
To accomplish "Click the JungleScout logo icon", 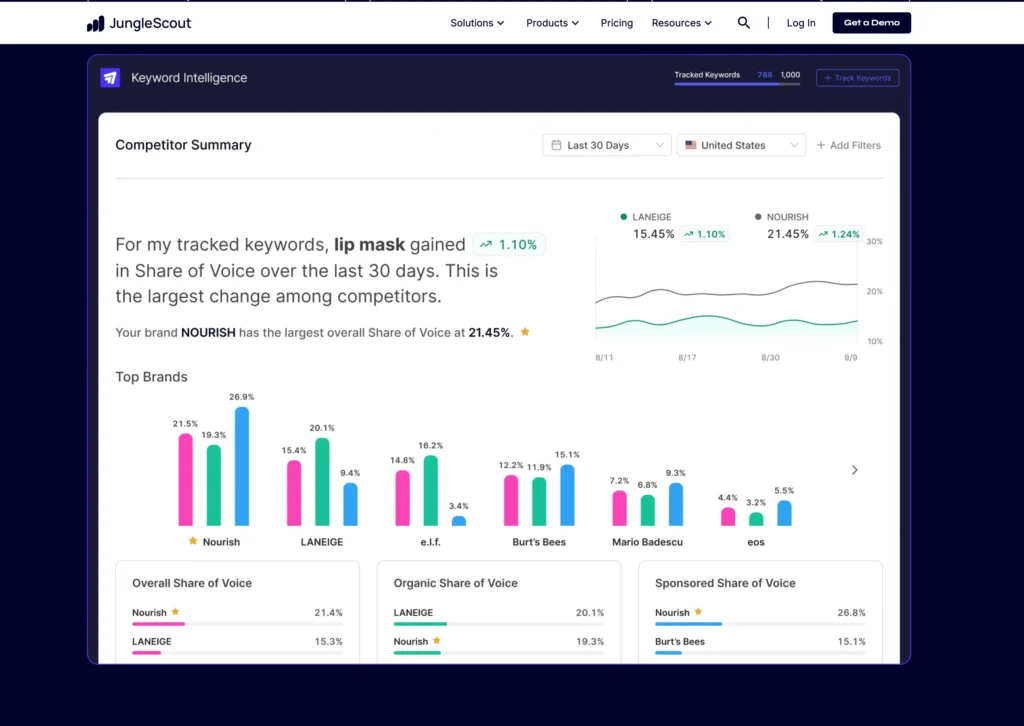I will [x=95, y=23].
